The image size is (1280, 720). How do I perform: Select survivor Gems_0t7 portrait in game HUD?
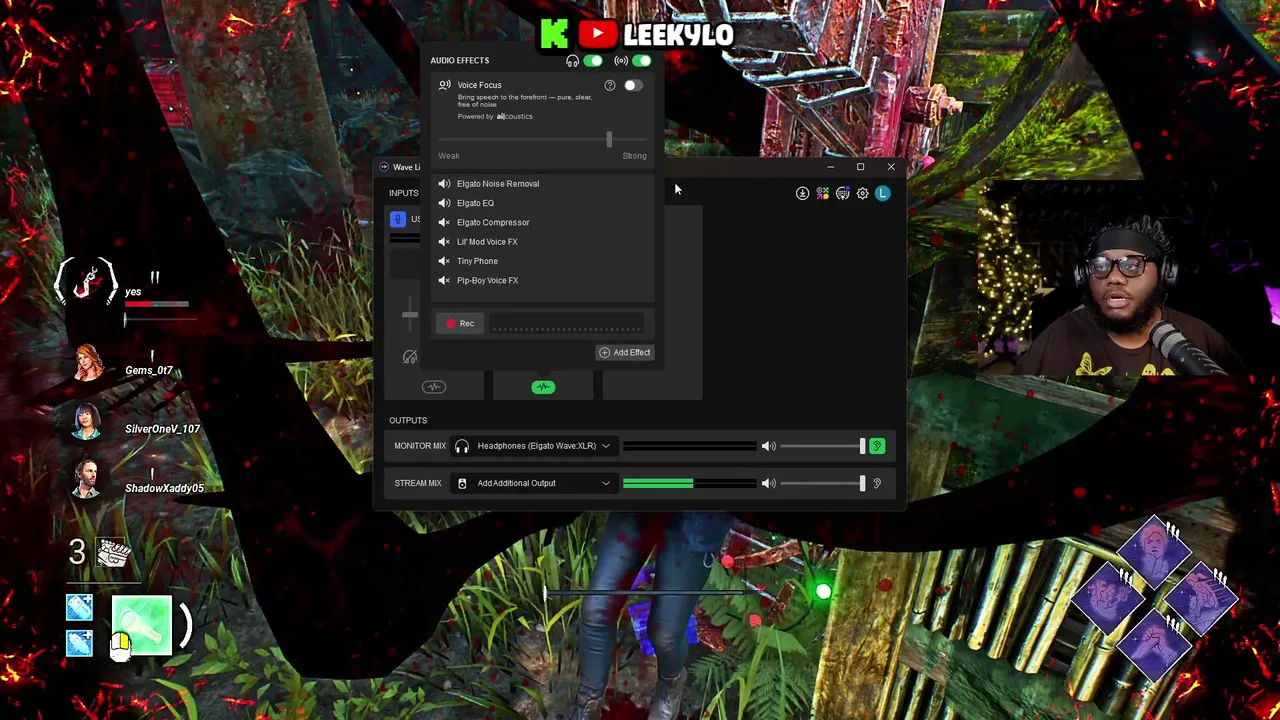[x=88, y=364]
